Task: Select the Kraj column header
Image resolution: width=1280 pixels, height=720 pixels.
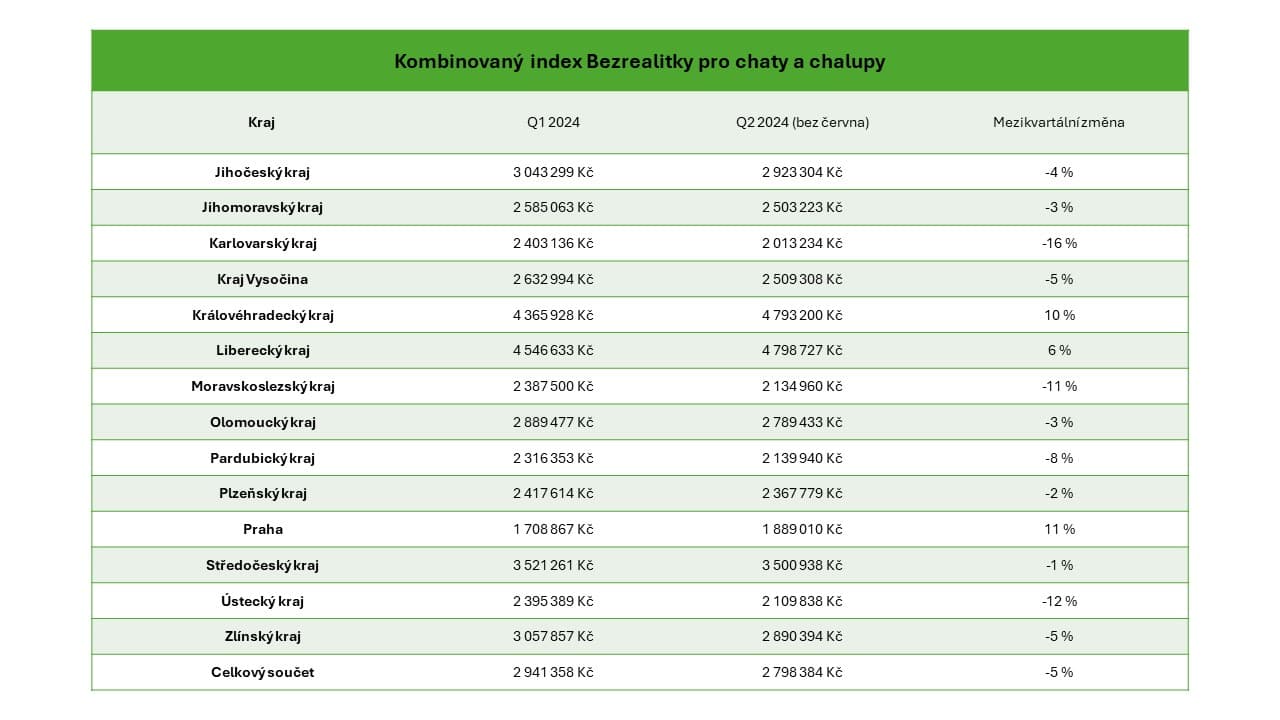Action: coord(261,123)
